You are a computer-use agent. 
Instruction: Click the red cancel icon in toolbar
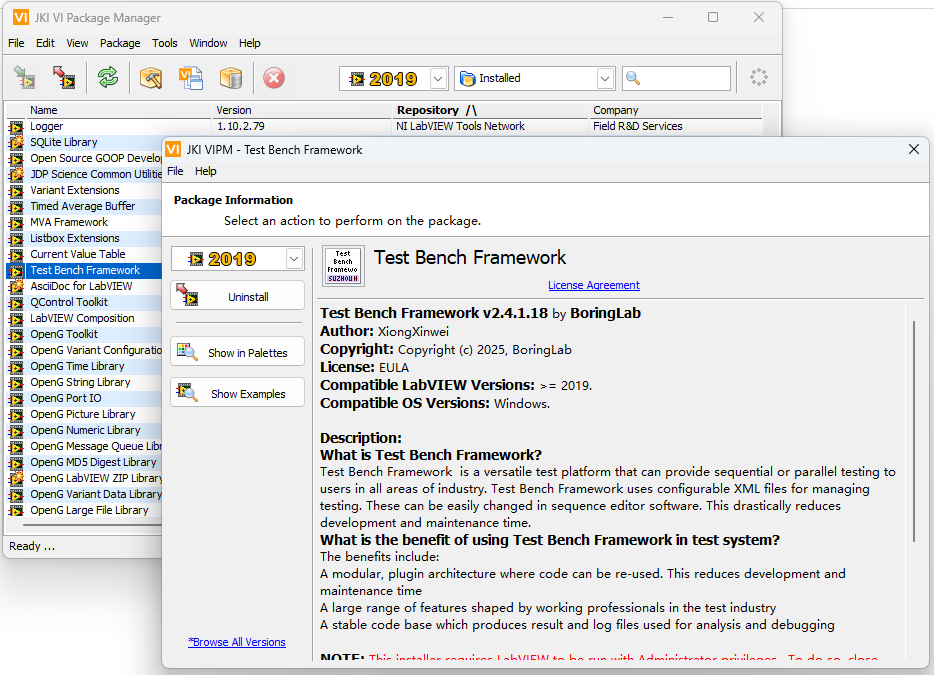point(274,78)
